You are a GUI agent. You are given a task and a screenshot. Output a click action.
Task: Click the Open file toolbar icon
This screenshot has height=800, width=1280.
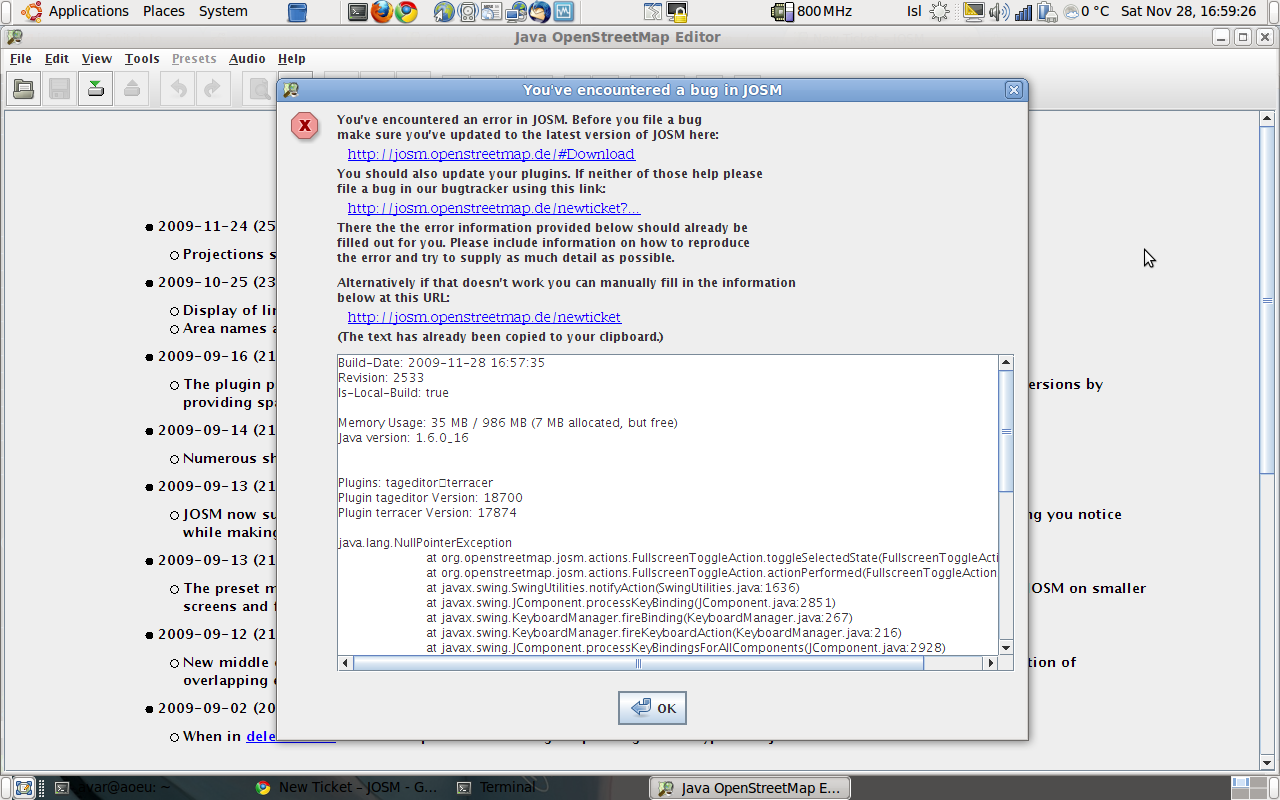tap(24, 89)
